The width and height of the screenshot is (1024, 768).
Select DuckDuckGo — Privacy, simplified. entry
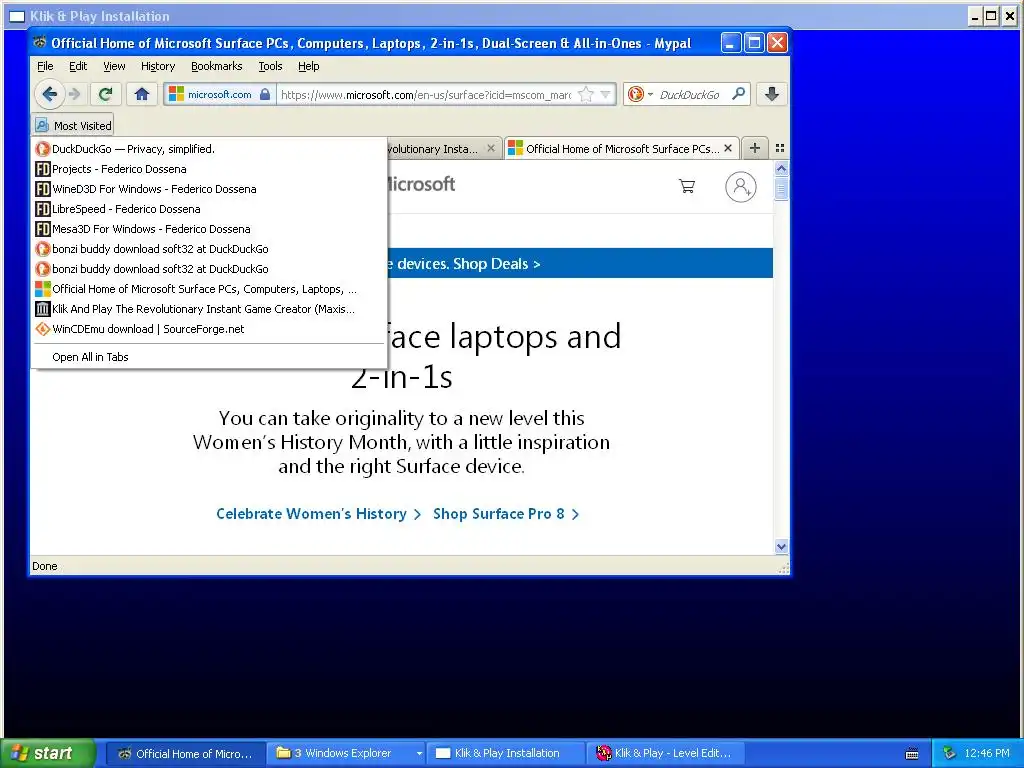tap(209, 149)
